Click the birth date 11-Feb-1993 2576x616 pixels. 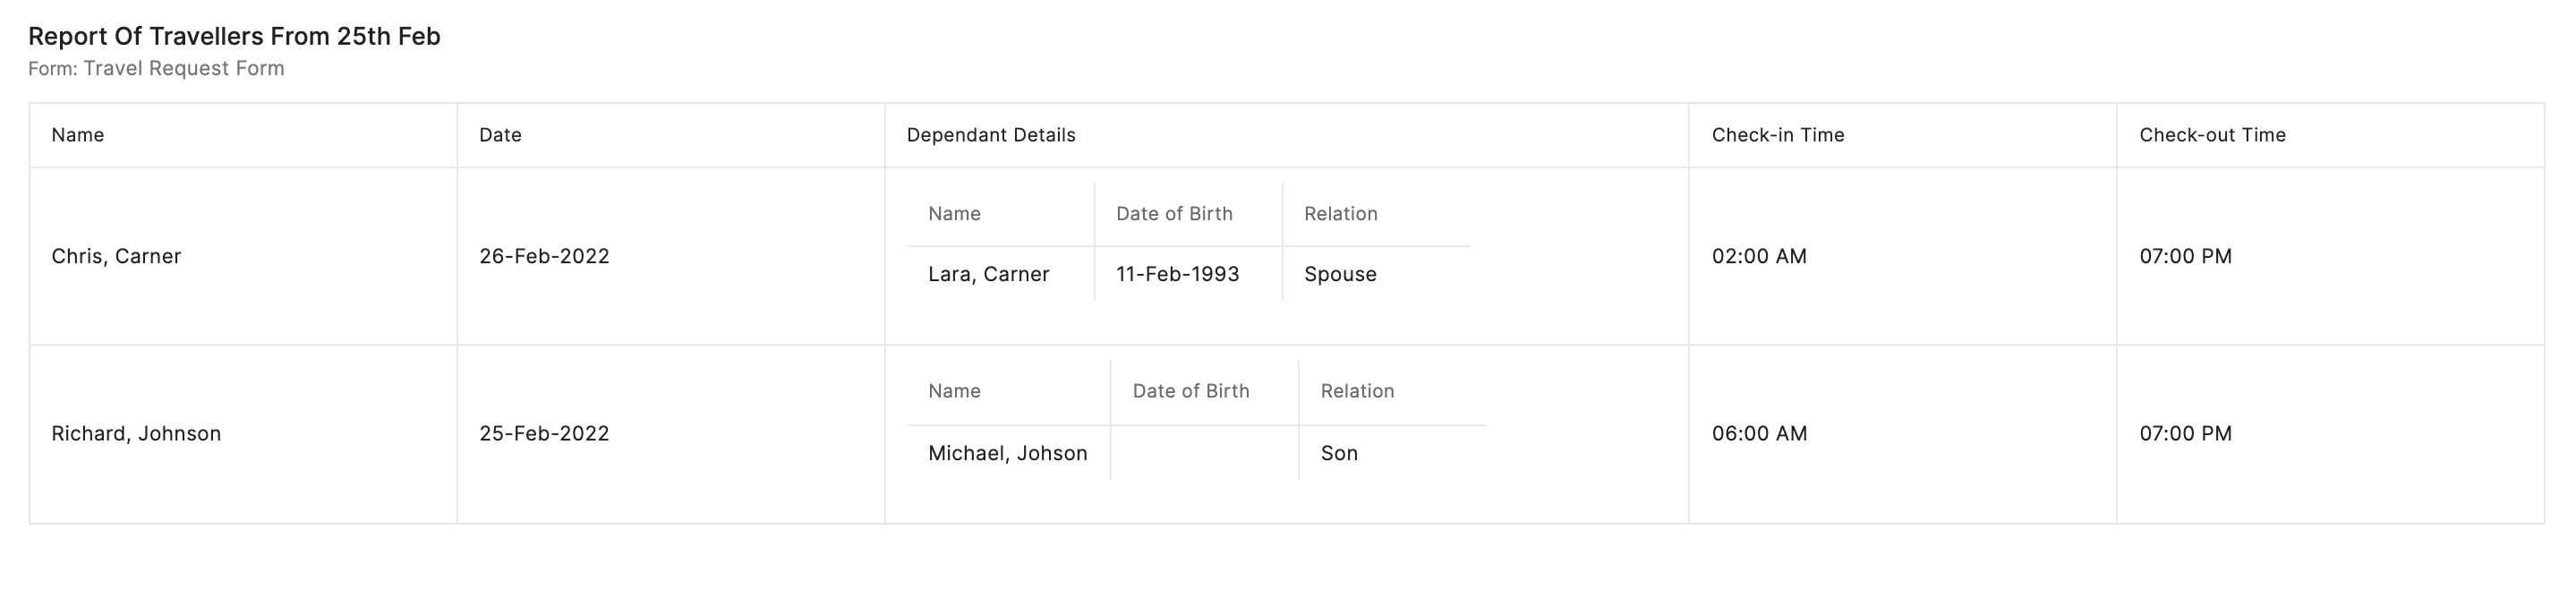point(1177,275)
